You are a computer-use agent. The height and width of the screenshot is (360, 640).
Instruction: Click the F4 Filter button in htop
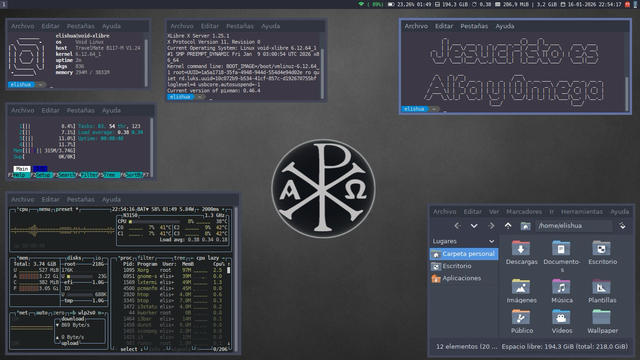(x=87, y=175)
